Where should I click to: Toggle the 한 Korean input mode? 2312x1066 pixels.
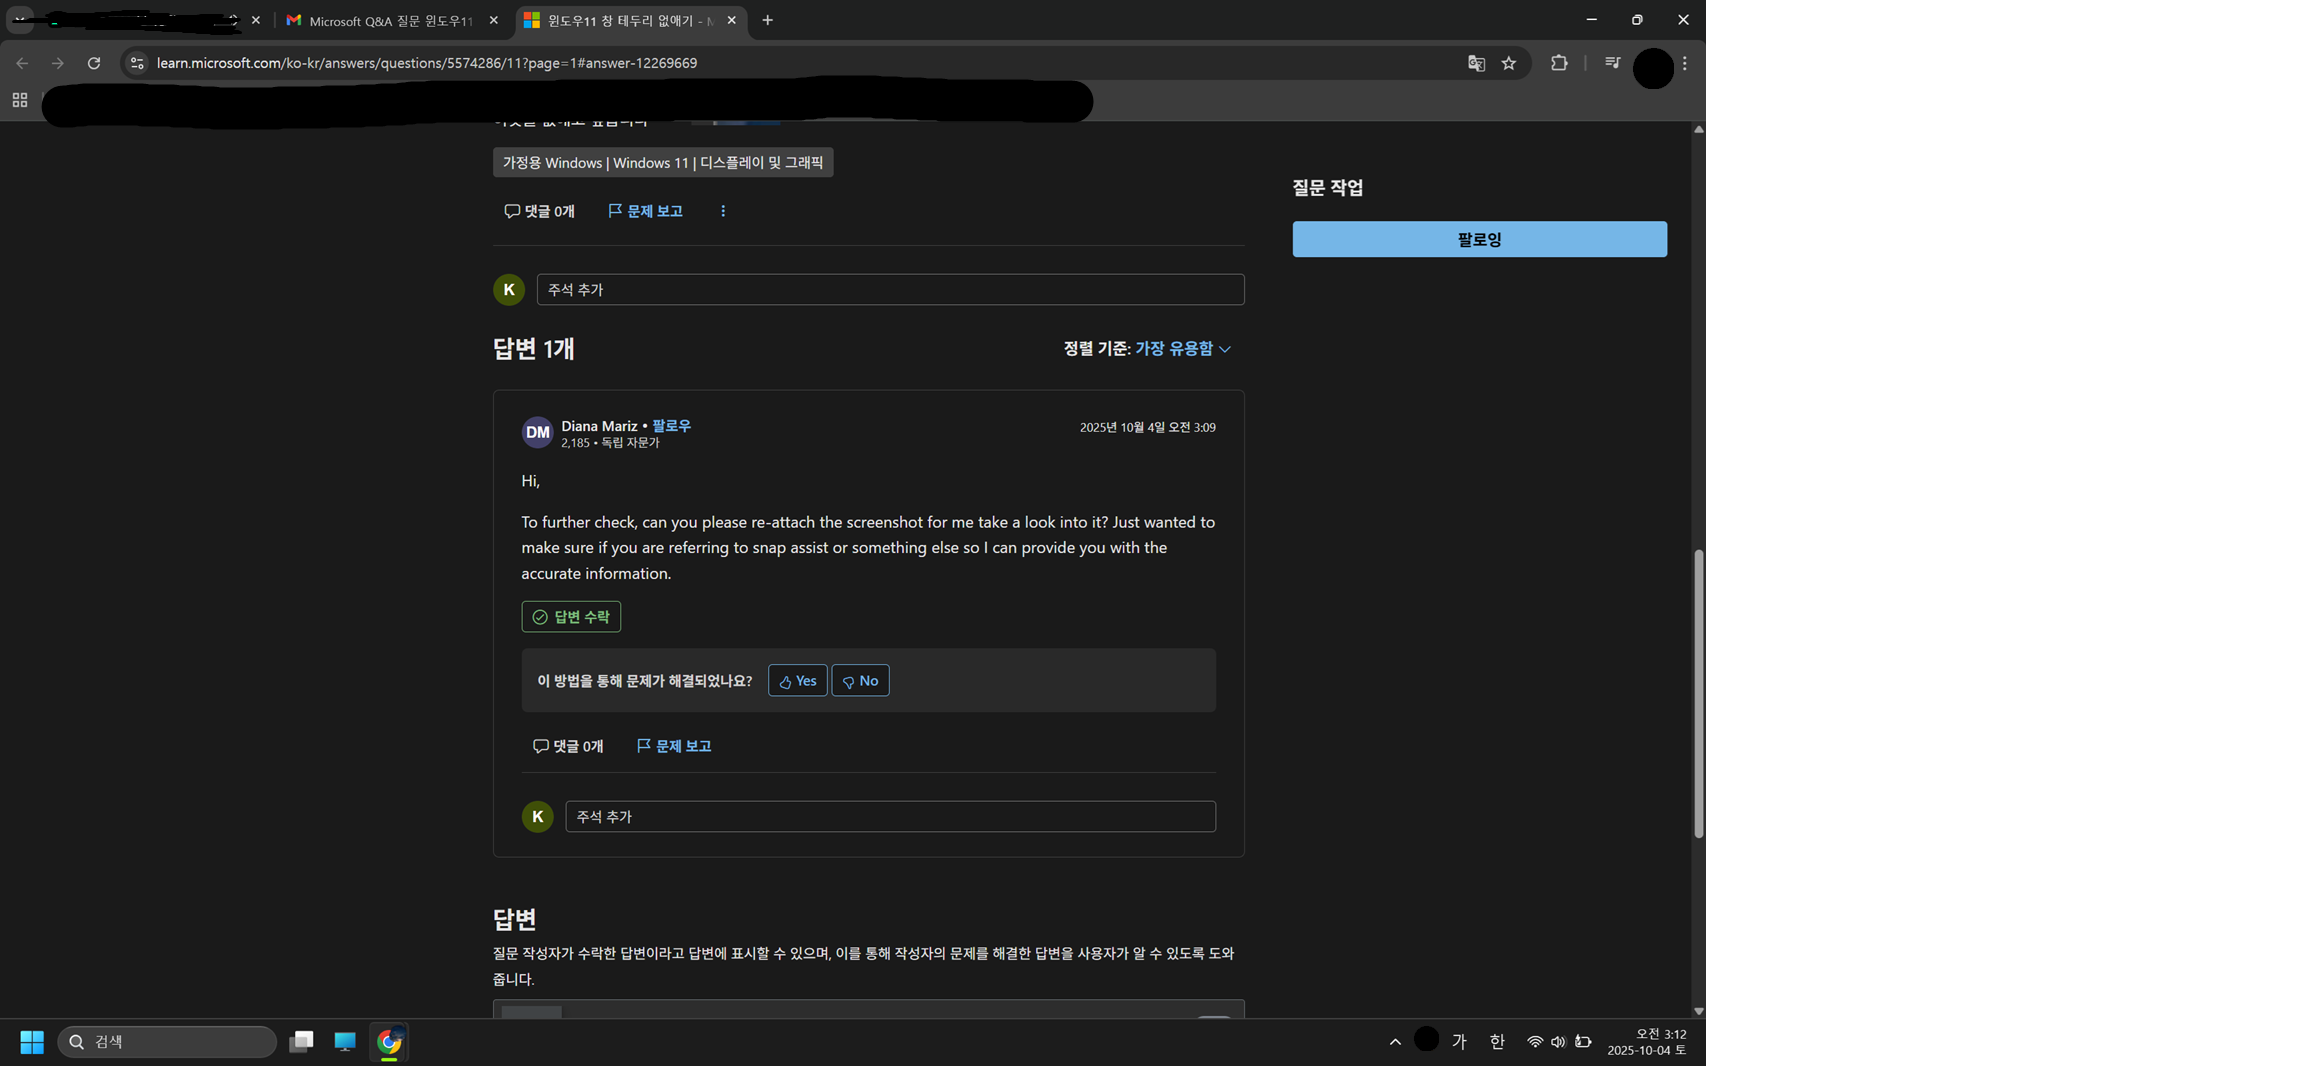point(1497,1042)
